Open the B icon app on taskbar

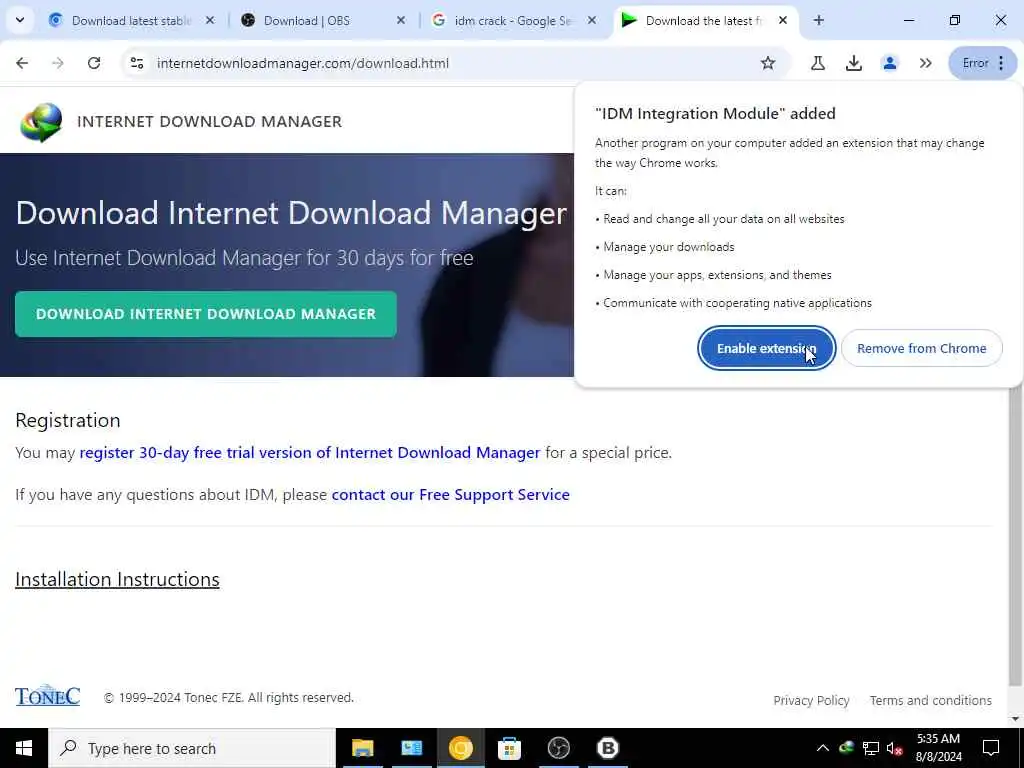point(607,748)
